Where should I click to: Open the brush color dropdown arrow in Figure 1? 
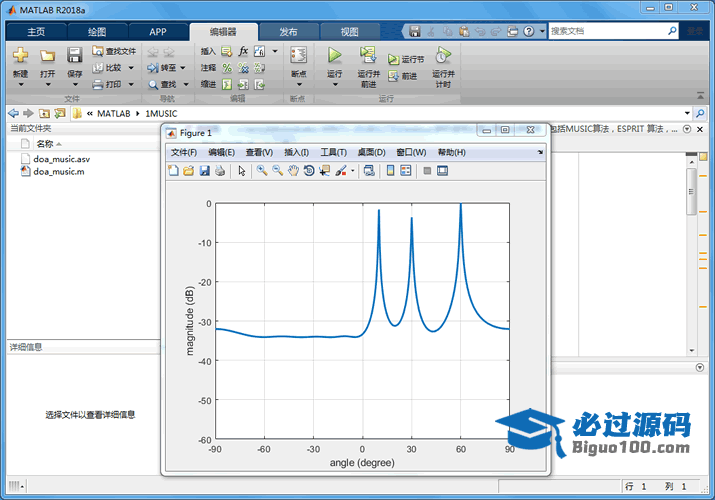[x=352, y=171]
